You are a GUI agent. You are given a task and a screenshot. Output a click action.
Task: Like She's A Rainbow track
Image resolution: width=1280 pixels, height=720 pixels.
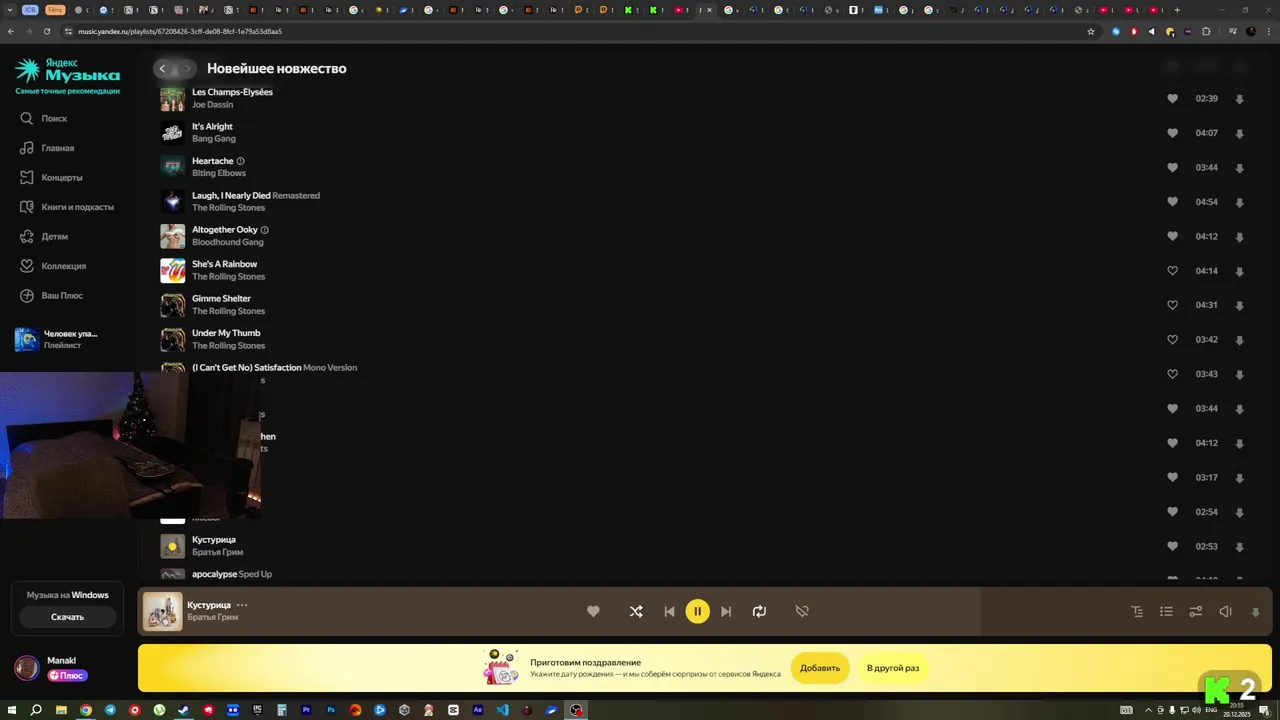point(1172,271)
